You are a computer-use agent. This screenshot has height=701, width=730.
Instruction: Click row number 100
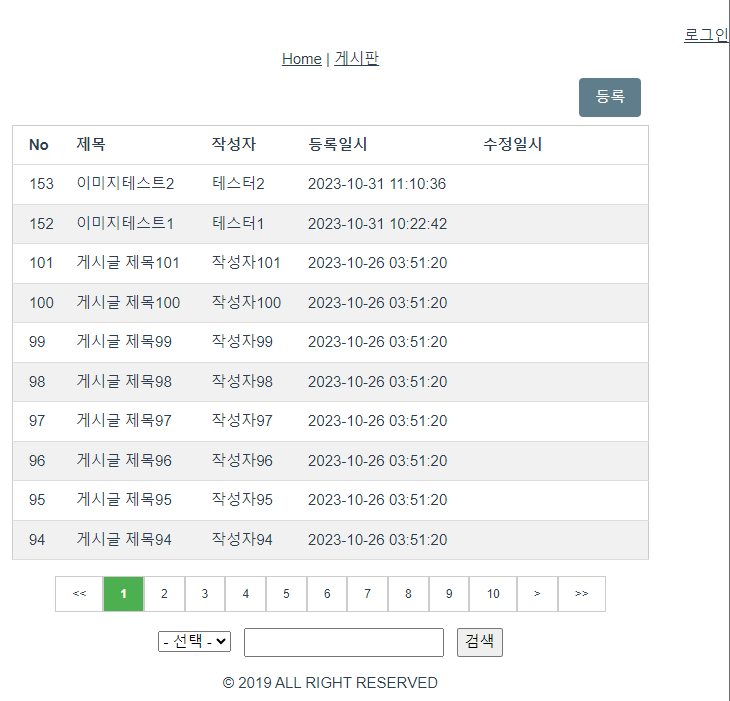(x=41, y=303)
